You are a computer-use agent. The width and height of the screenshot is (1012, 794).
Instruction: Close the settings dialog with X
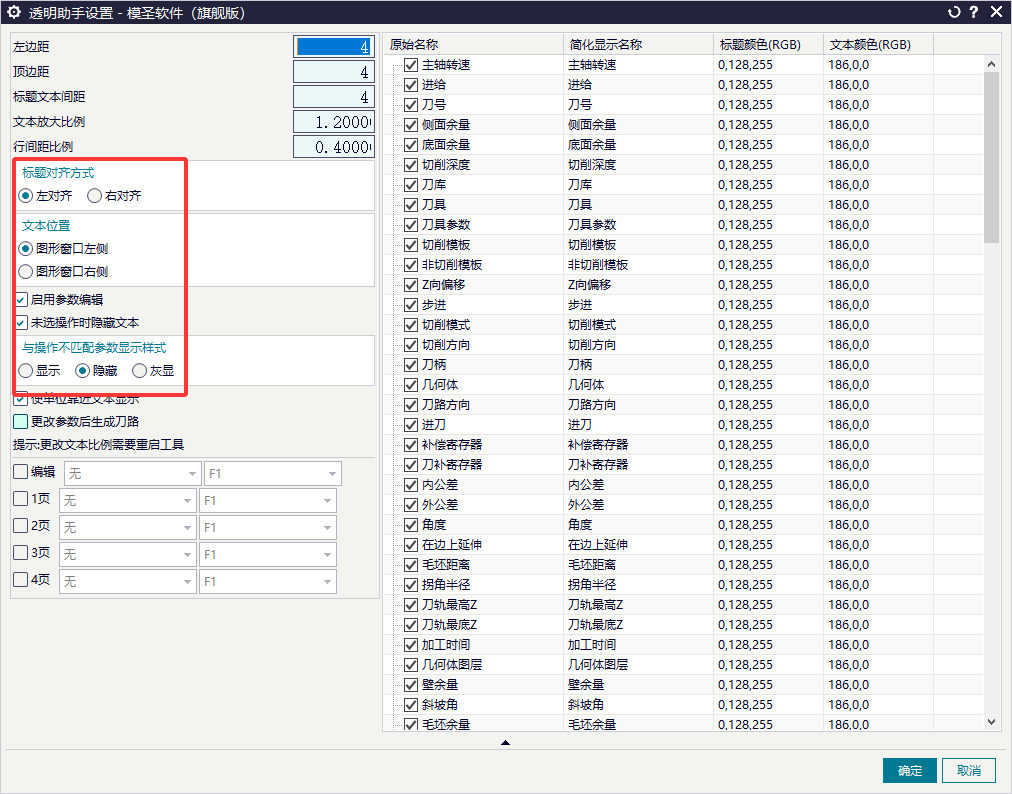click(x=997, y=12)
